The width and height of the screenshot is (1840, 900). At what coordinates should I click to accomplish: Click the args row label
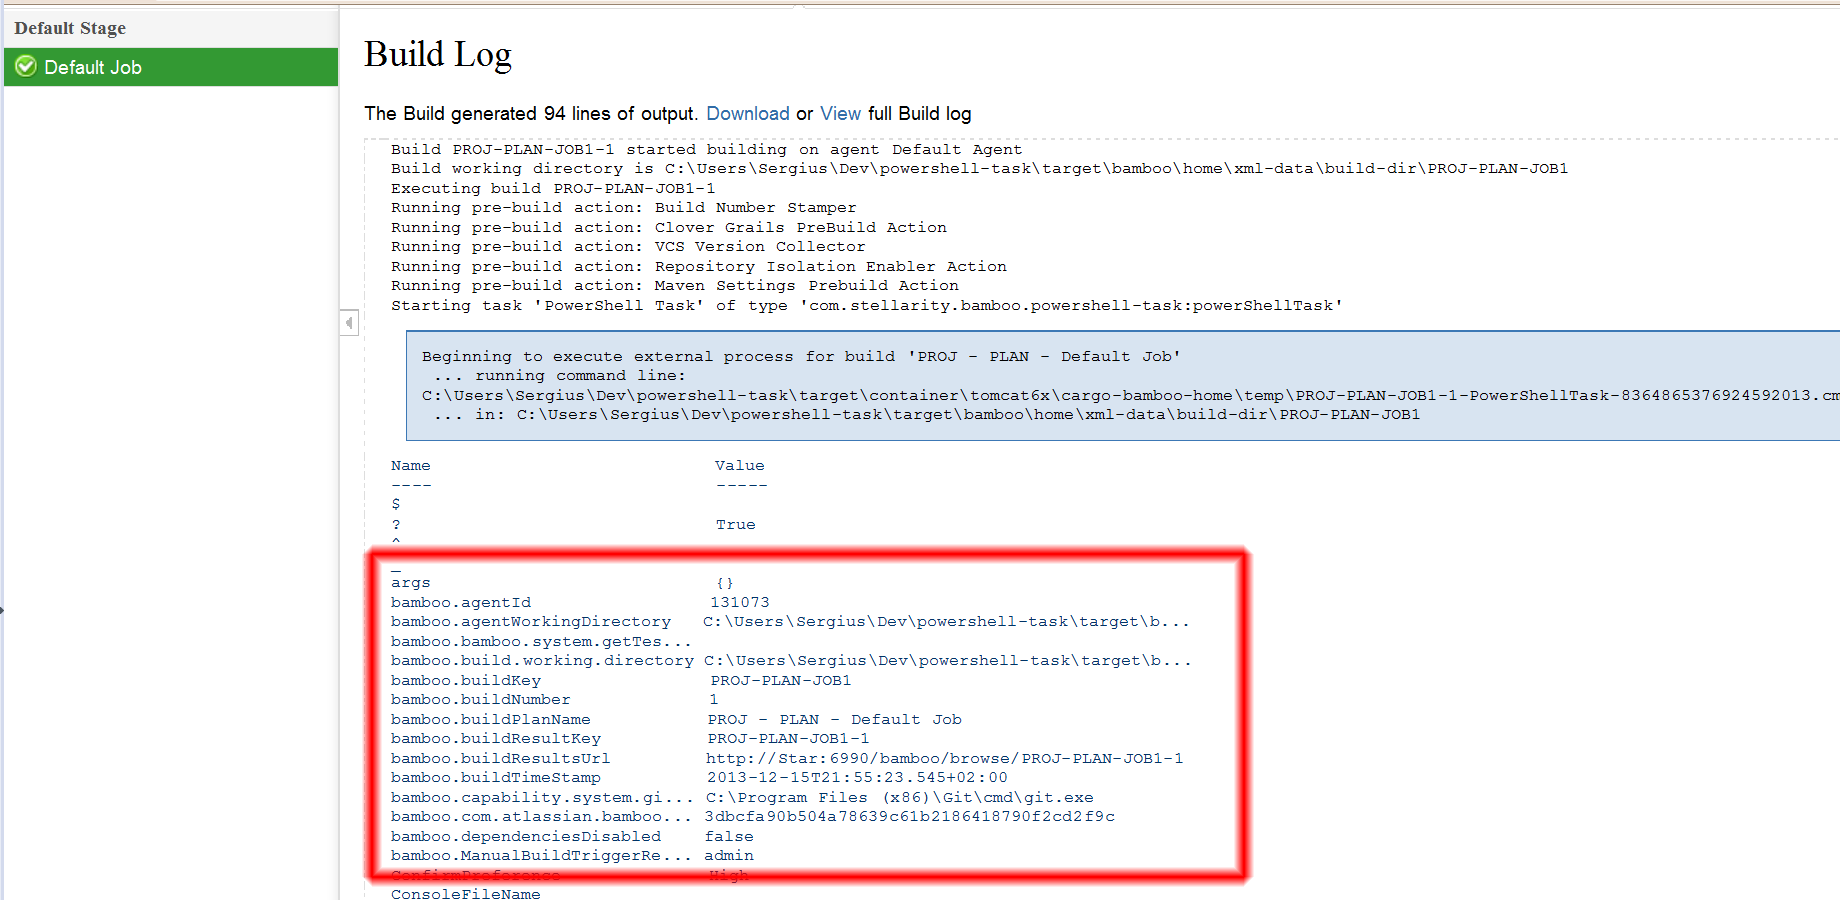(x=411, y=583)
